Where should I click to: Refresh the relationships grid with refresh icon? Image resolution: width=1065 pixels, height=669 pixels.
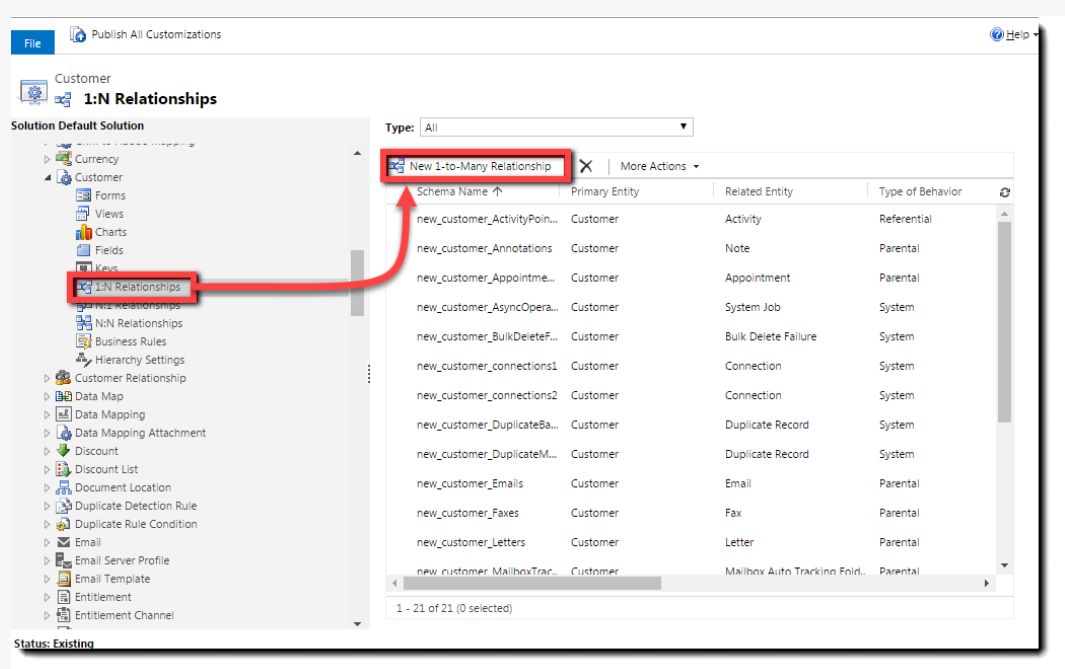1005,192
